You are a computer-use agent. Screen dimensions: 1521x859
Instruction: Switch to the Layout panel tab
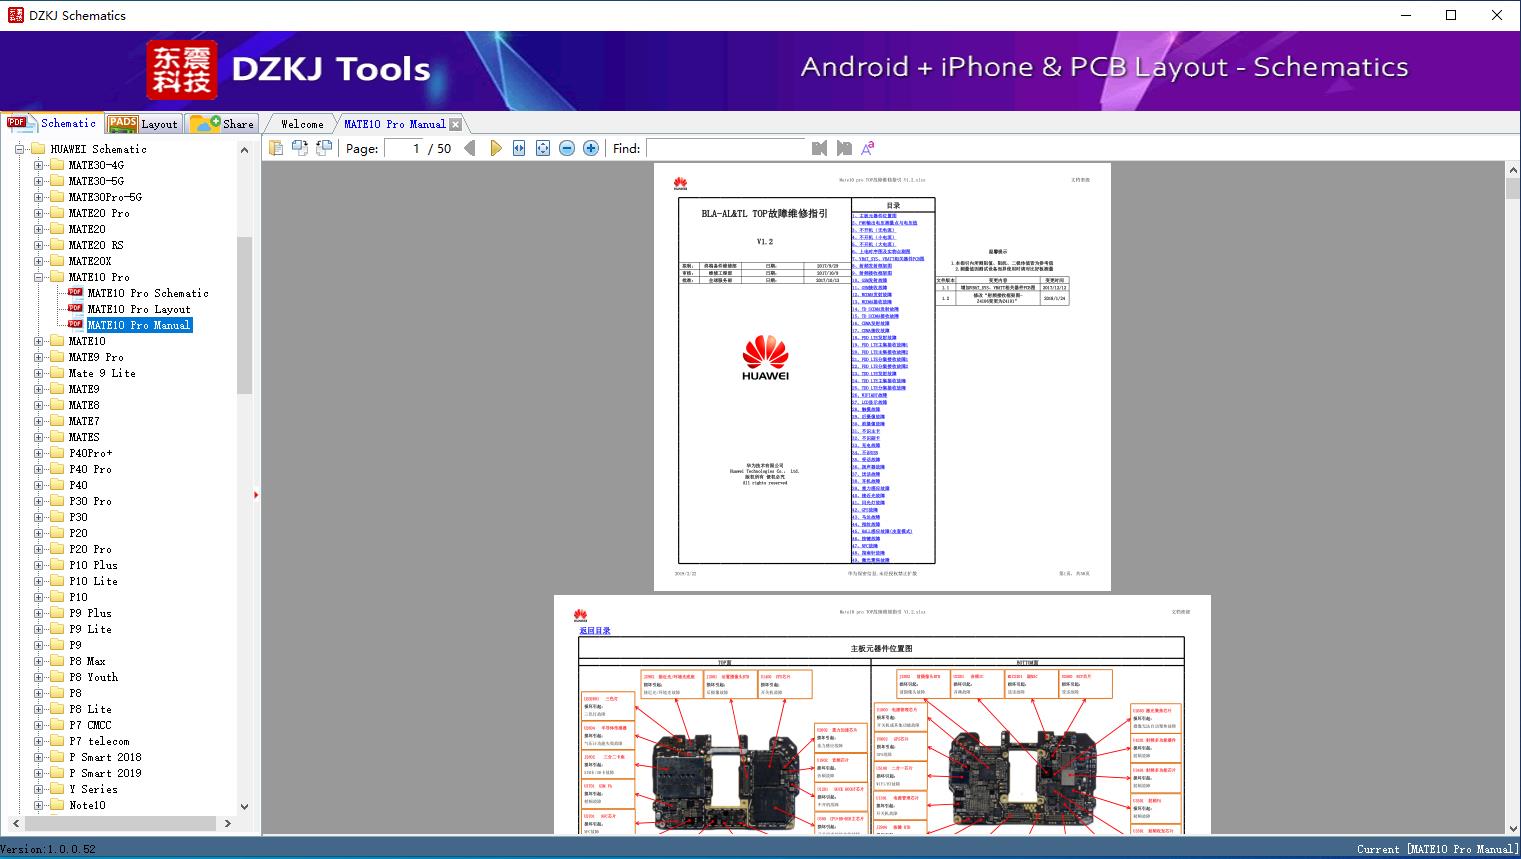pyautogui.click(x=143, y=123)
